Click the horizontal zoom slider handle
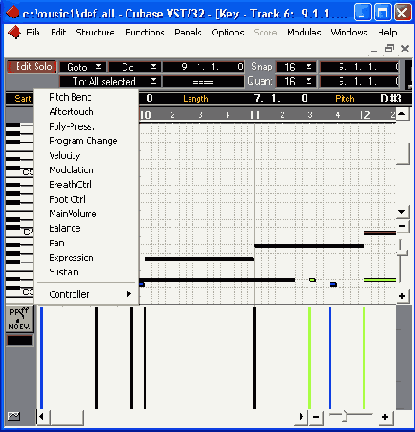The height and width of the screenshot is (432, 415). [345, 416]
